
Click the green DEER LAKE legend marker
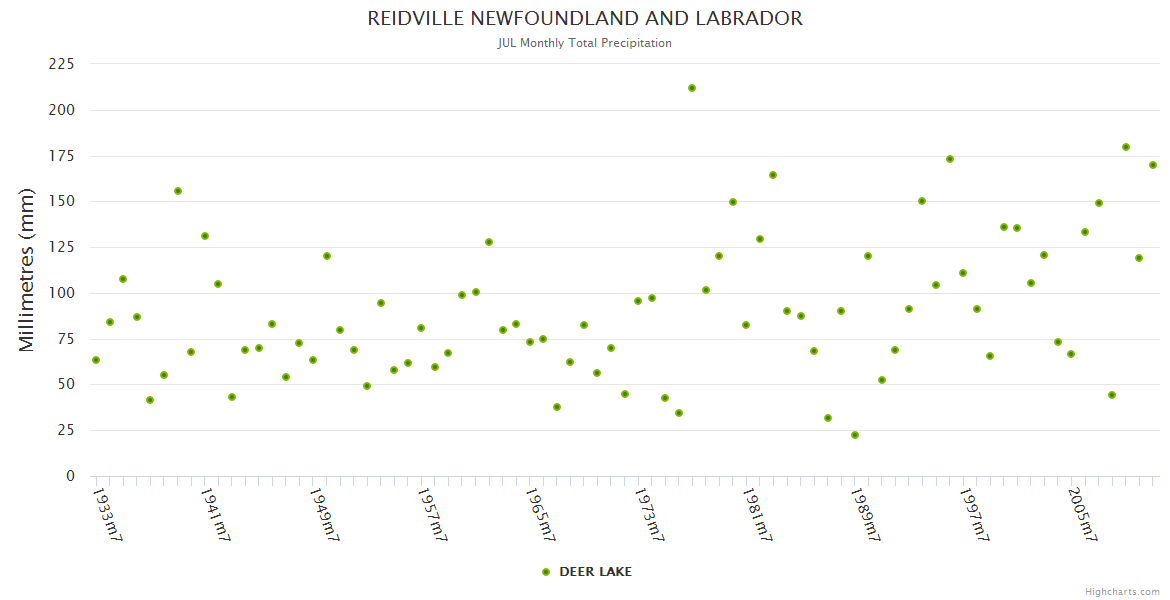tap(546, 572)
